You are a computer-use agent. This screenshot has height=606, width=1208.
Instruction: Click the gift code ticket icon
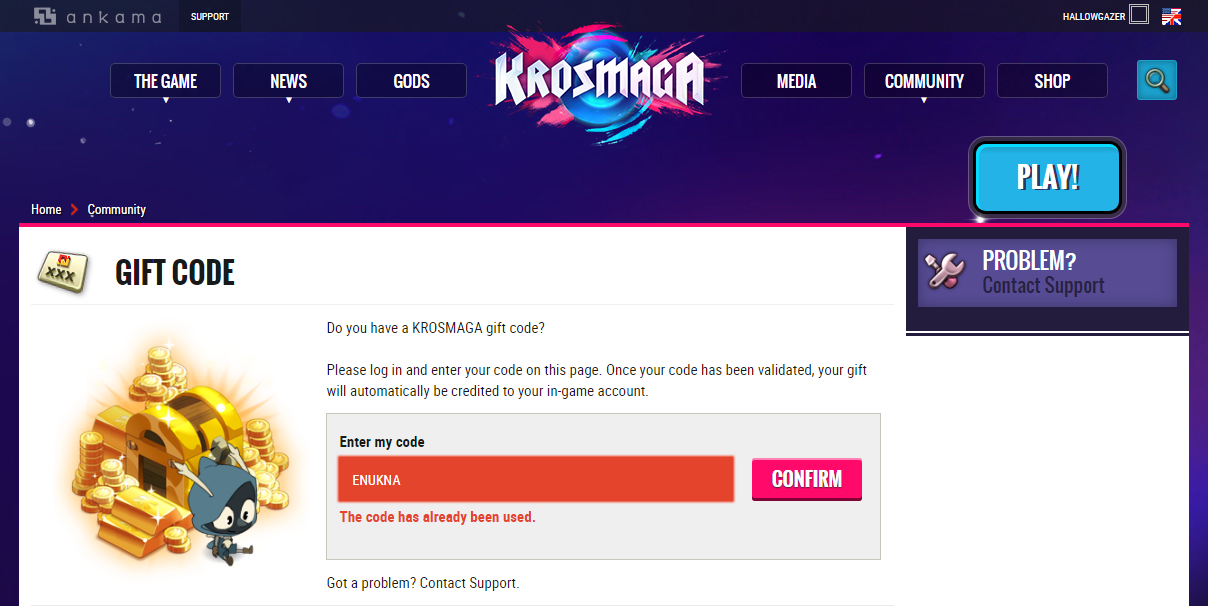pos(62,271)
